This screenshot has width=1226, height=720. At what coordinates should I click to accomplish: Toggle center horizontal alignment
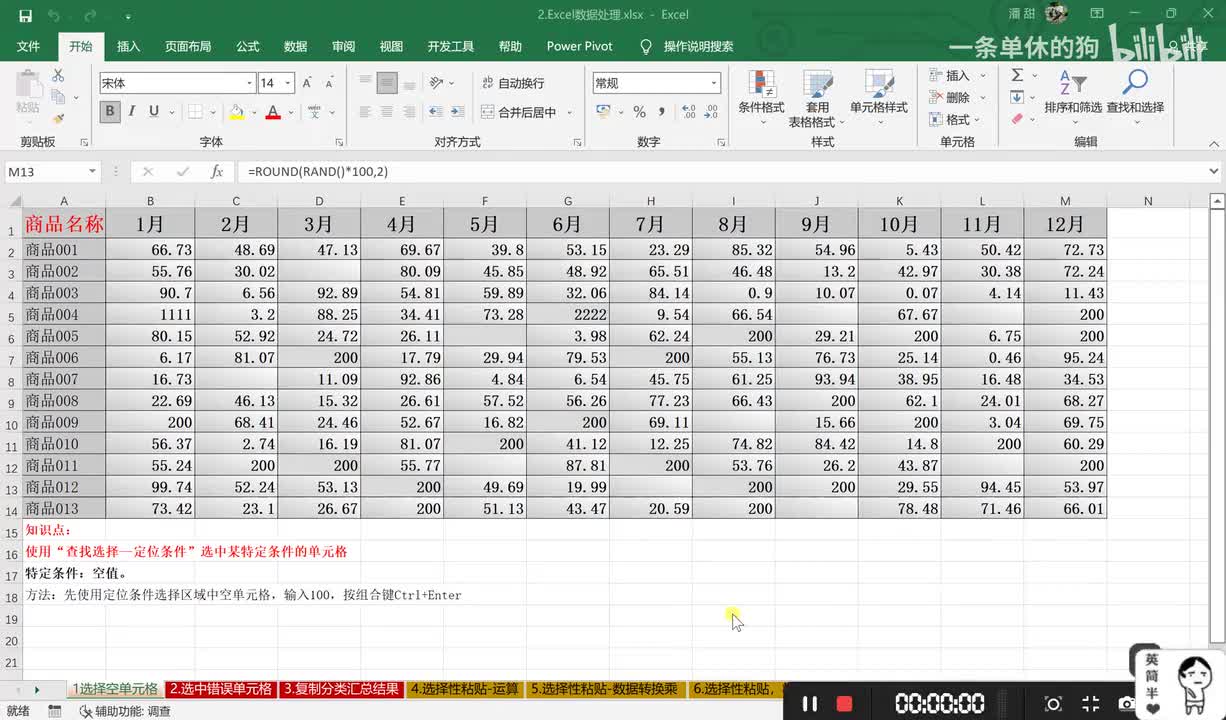388,112
